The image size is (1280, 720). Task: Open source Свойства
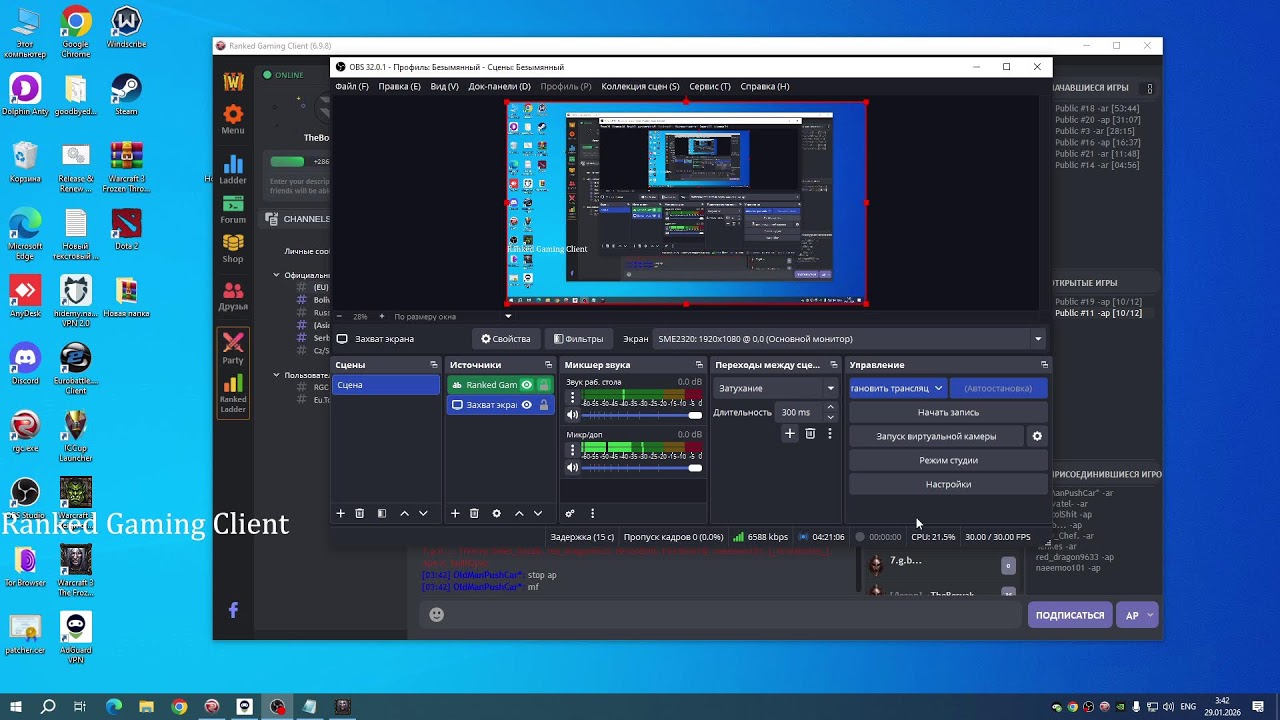[x=506, y=339]
